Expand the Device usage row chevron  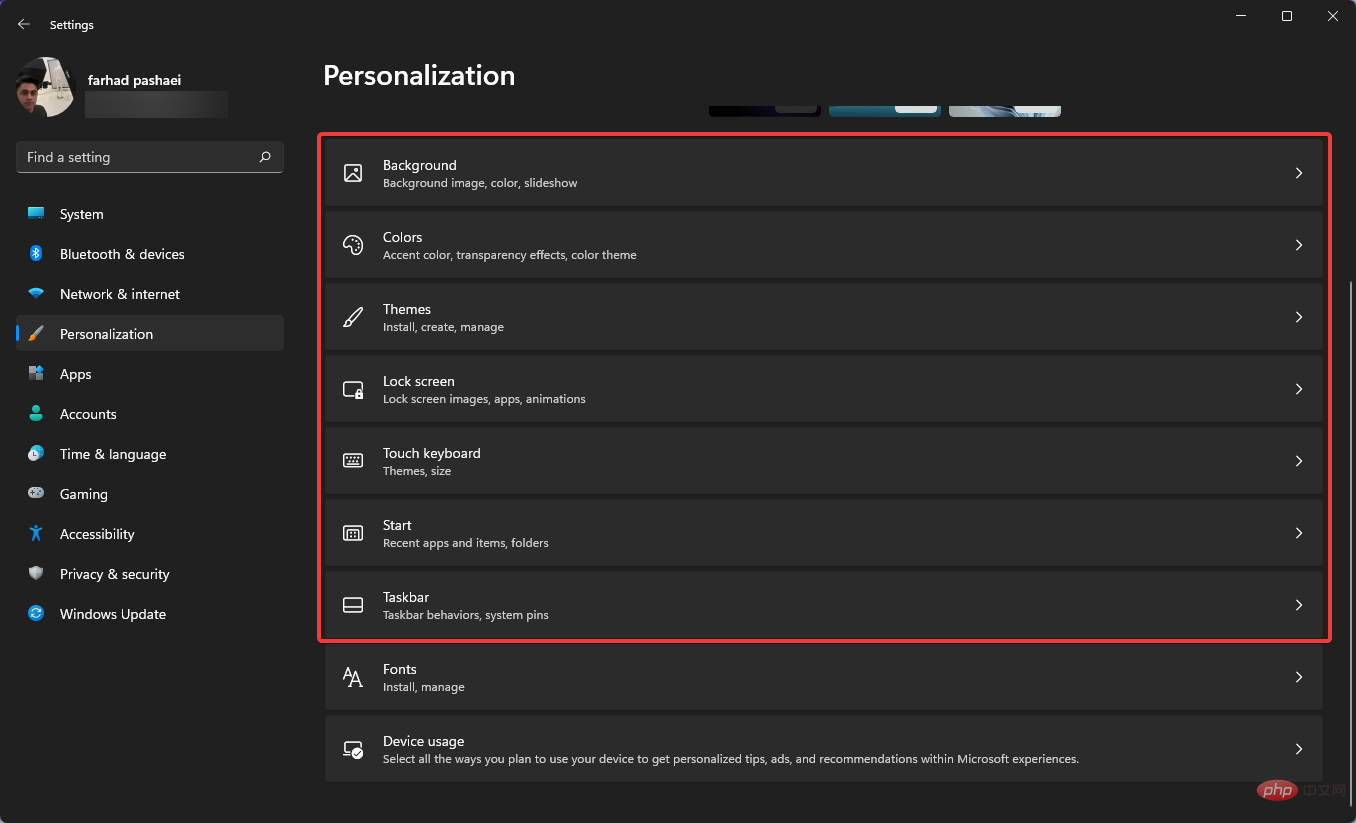[1299, 749]
